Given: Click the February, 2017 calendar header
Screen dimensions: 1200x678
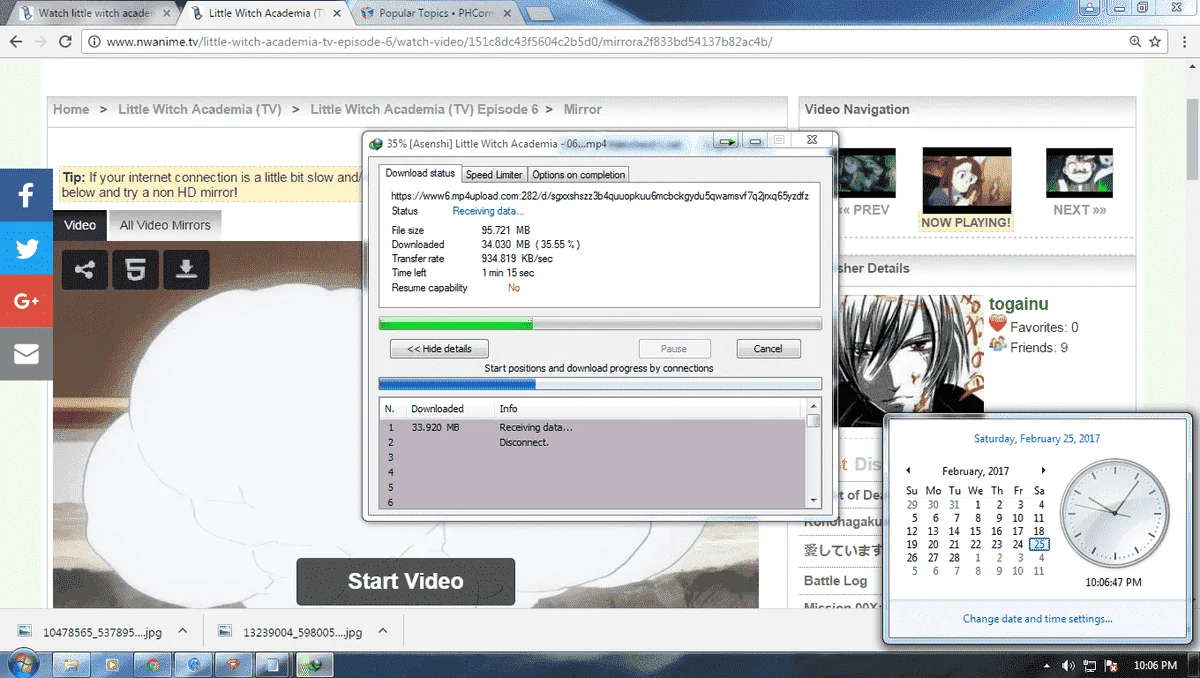Looking at the screenshot, I should click(x=975, y=471).
